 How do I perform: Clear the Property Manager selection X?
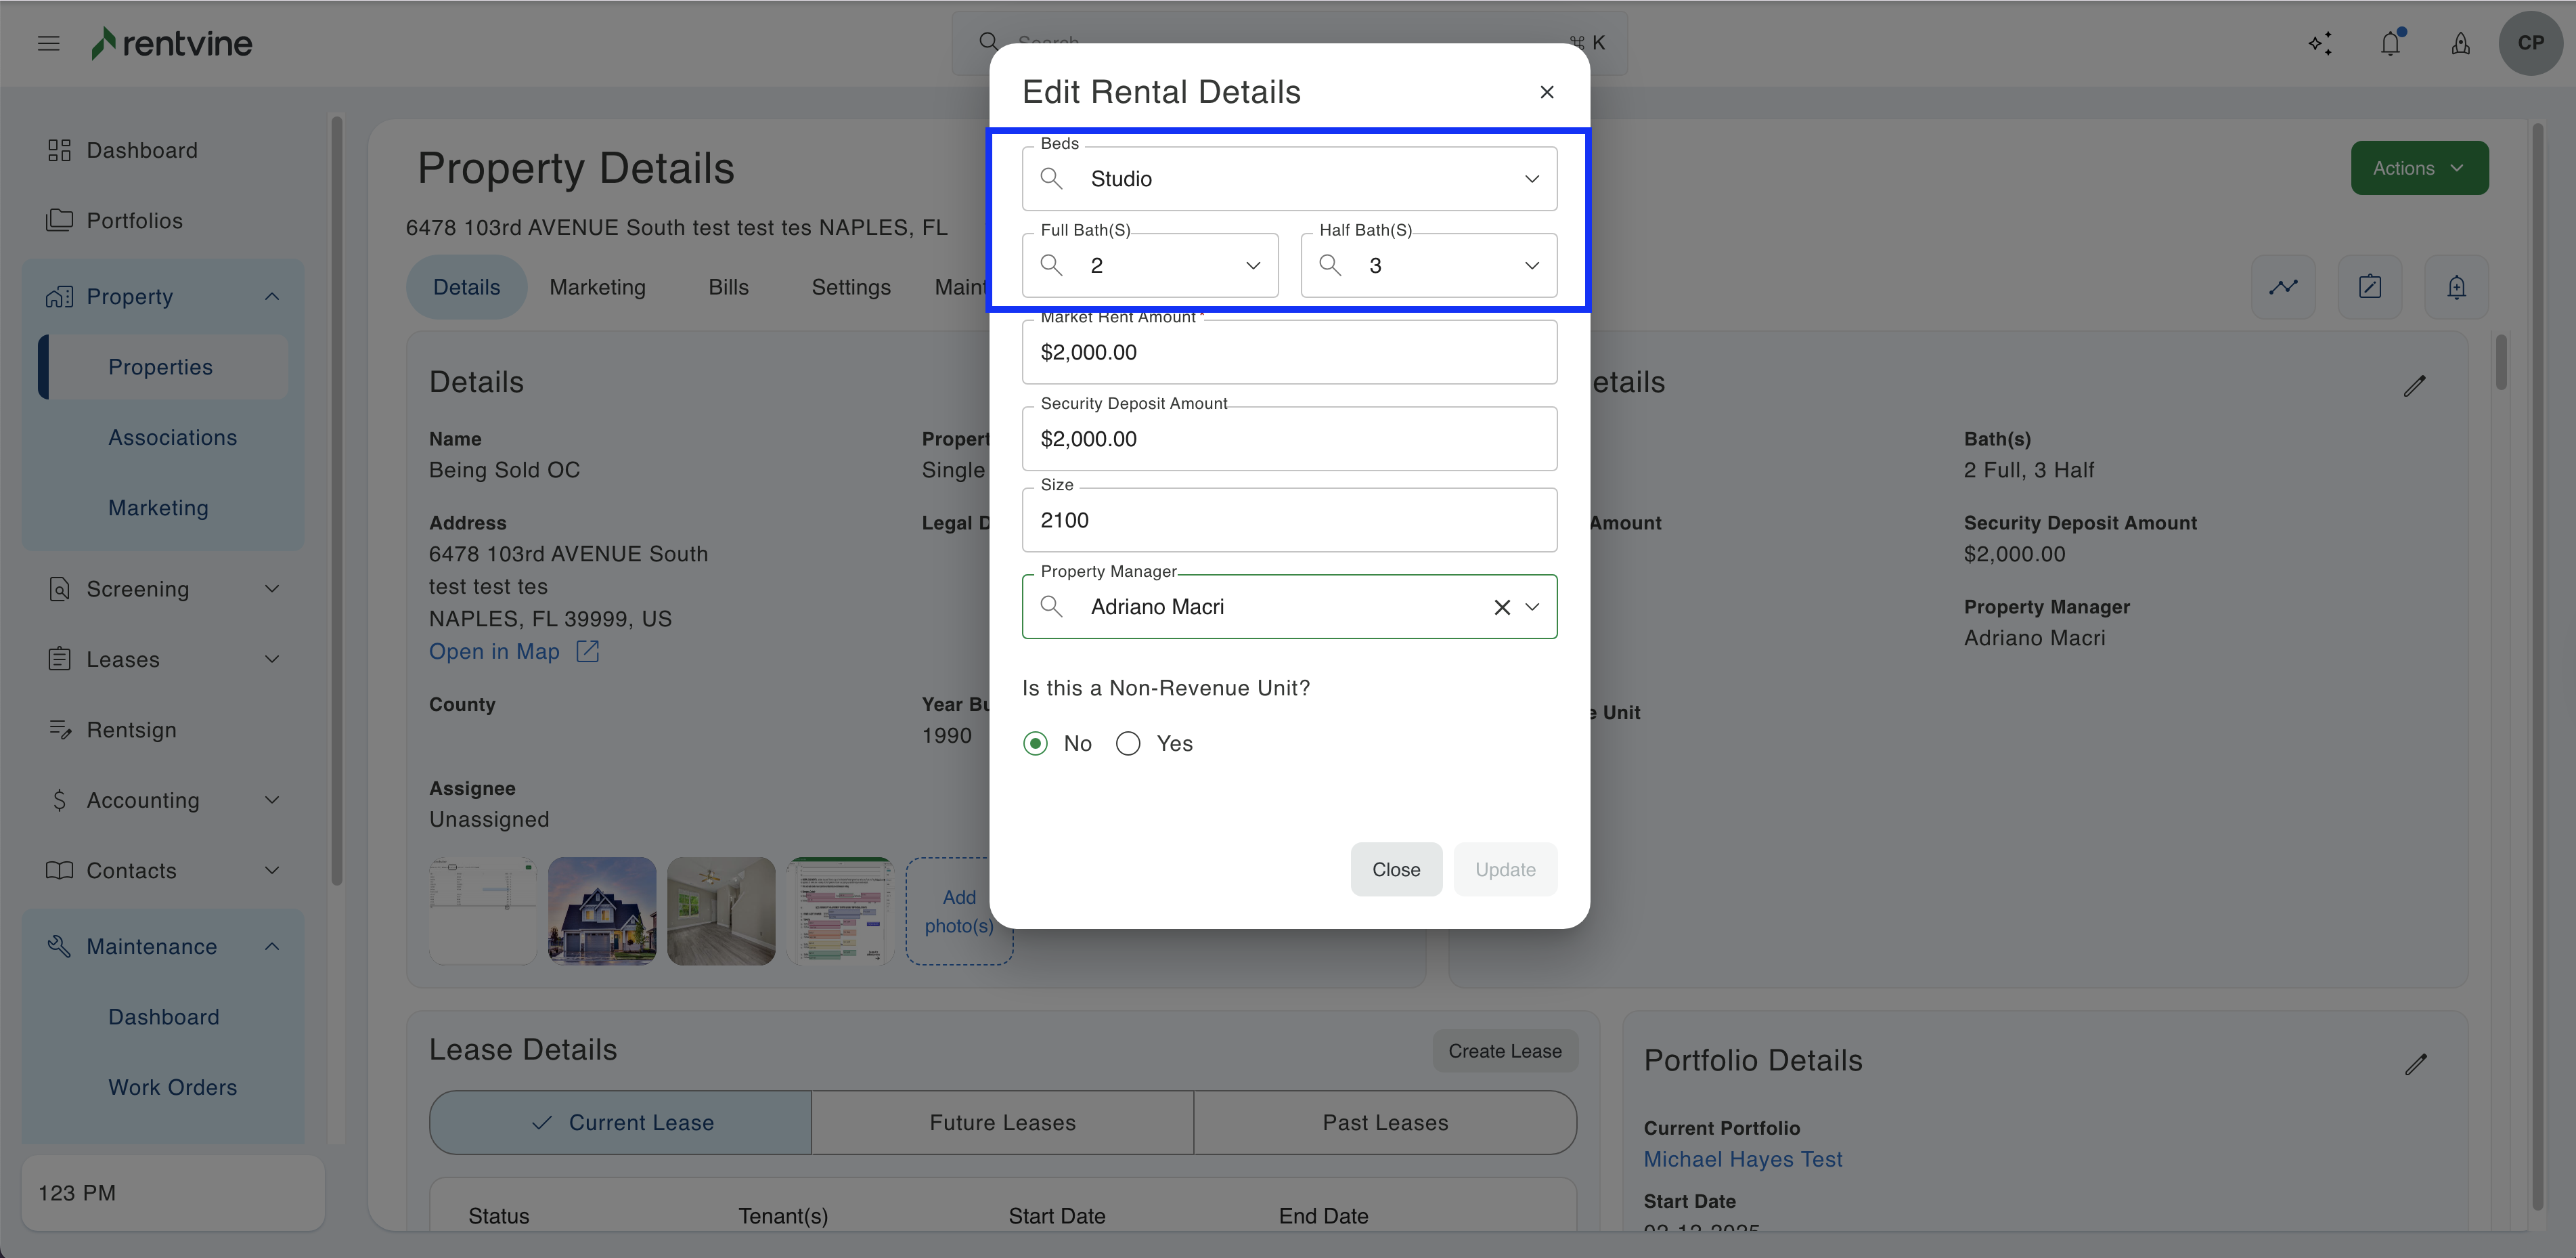1501,607
